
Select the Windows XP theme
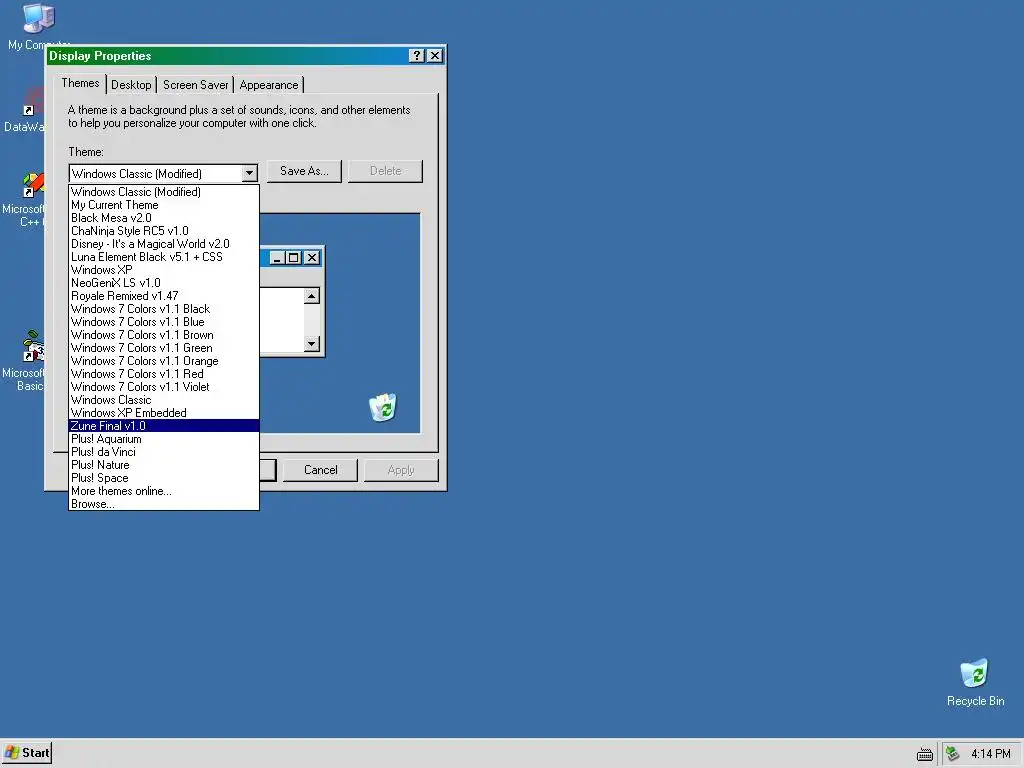[164, 270]
